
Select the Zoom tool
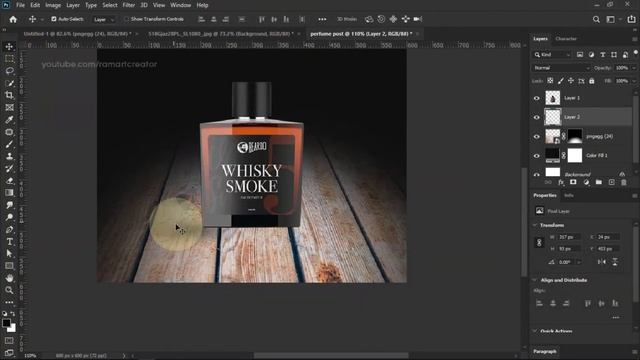pyautogui.click(x=9, y=290)
